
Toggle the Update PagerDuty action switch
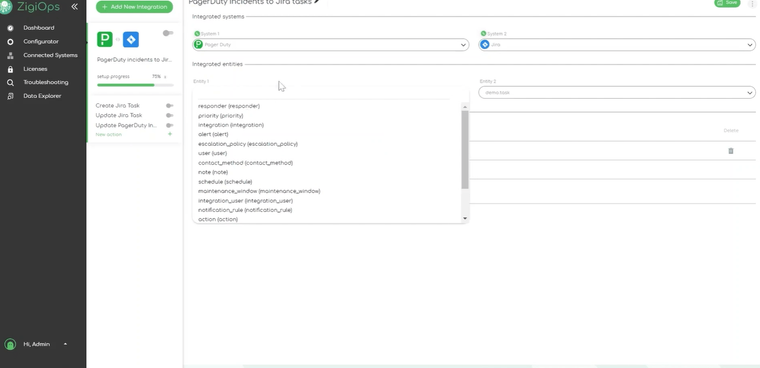click(x=169, y=125)
